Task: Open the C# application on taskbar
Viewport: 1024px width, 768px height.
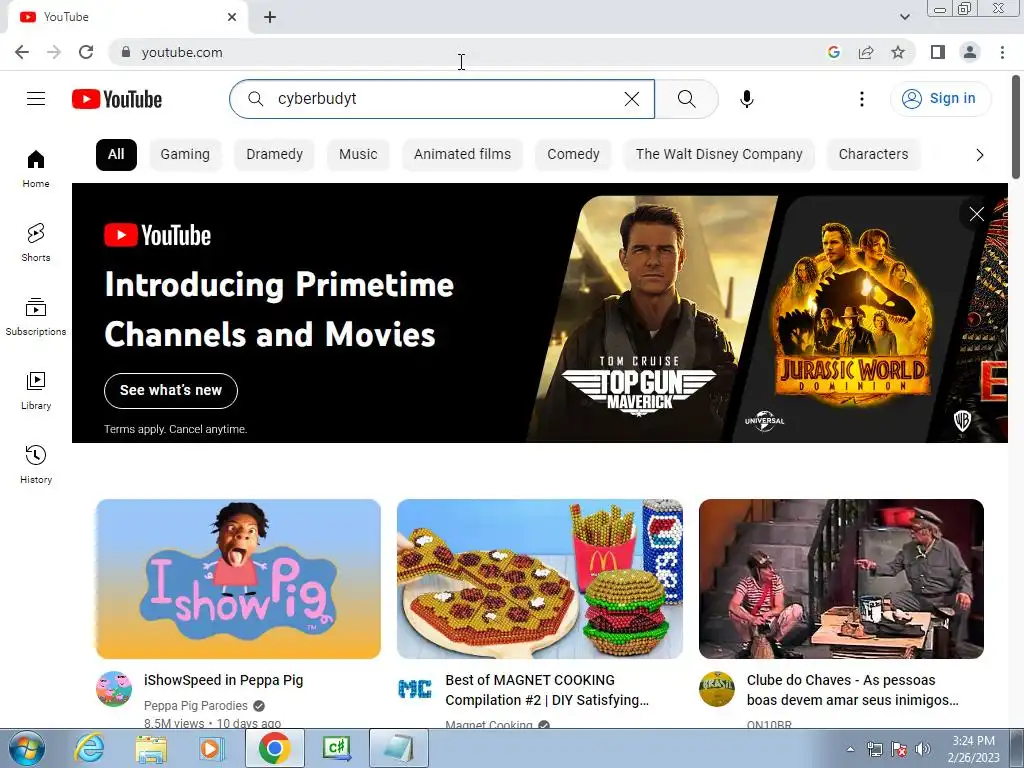Action: point(337,748)
